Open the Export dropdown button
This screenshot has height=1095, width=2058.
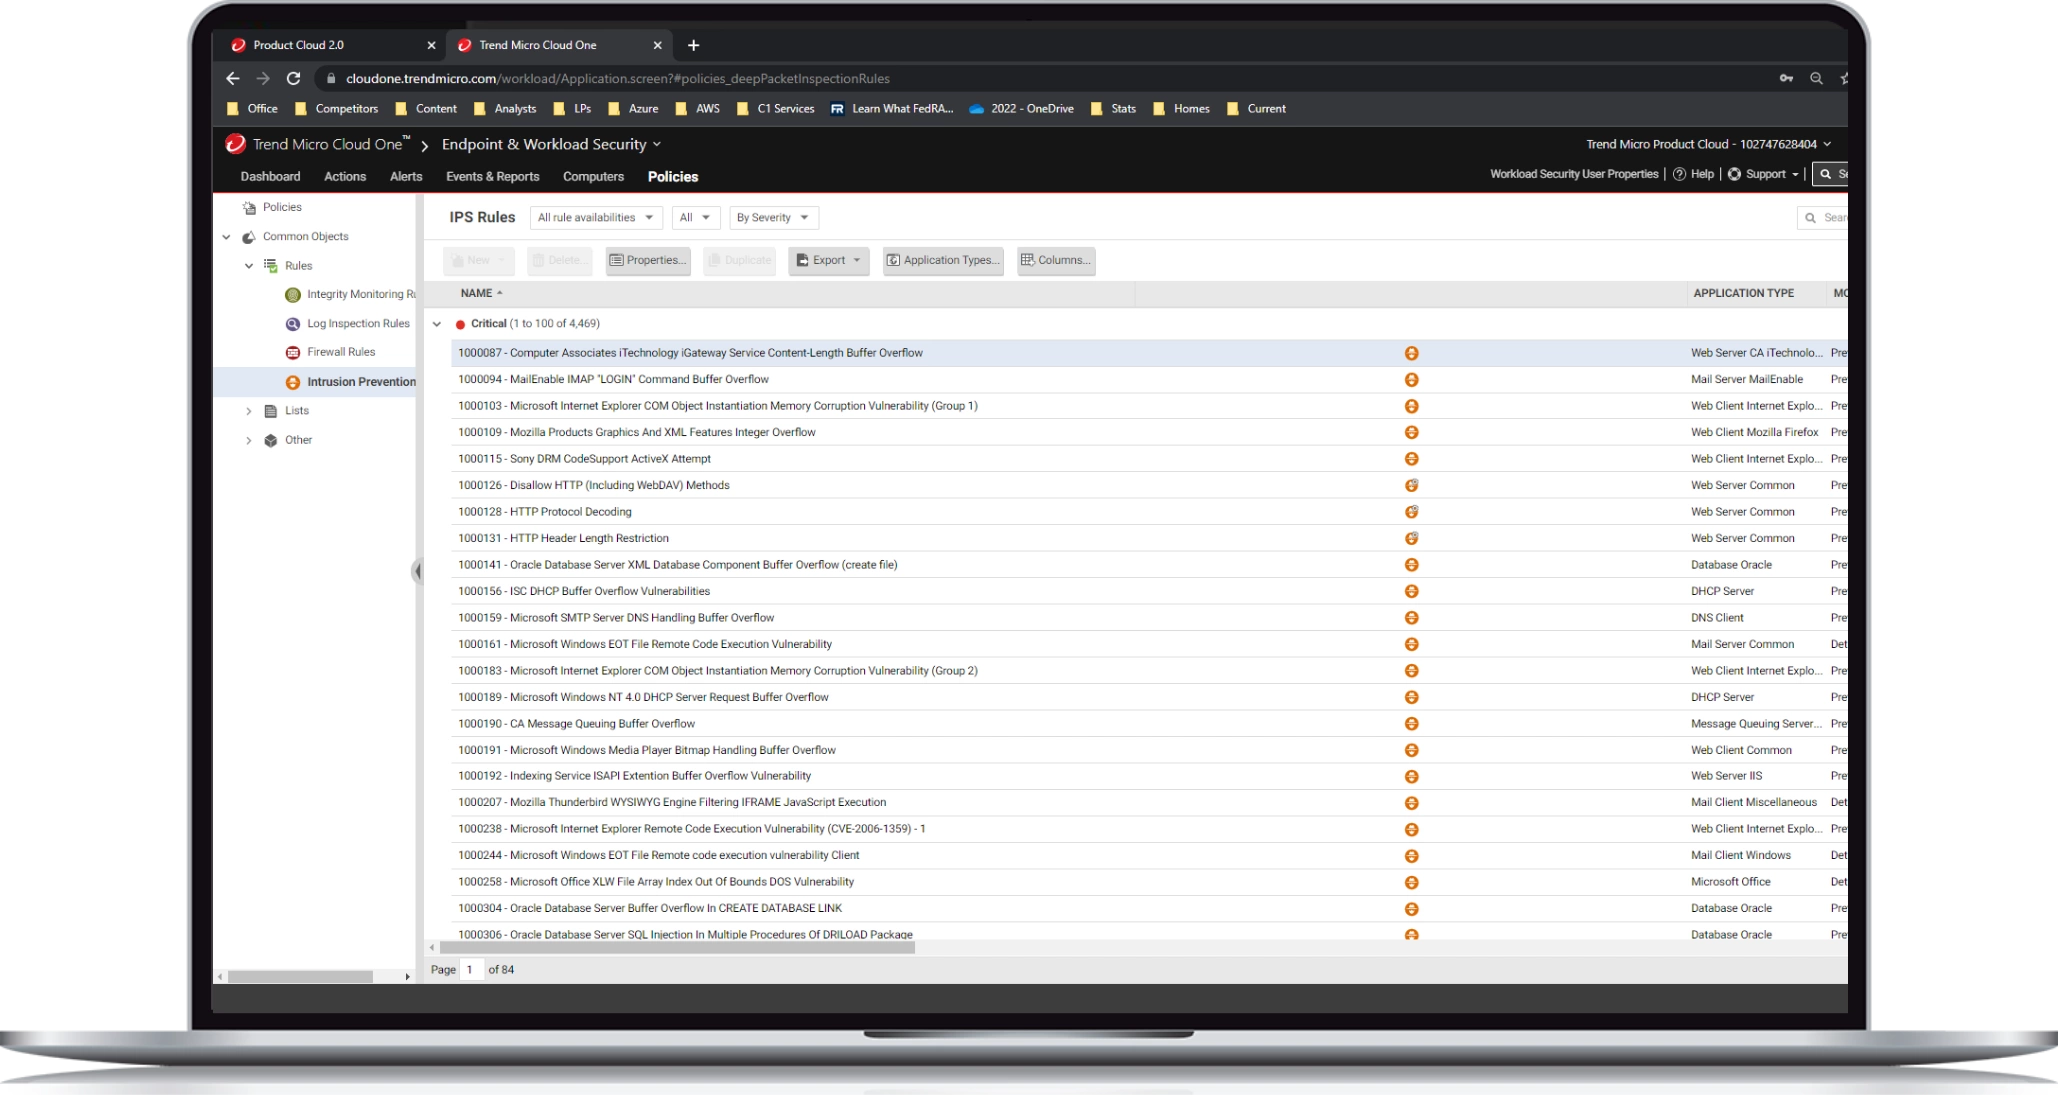[x=828, y=260]
